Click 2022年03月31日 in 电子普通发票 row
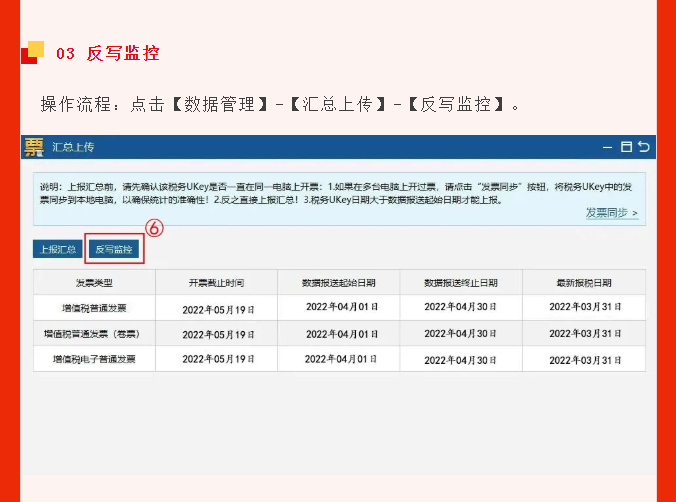Screen dimensions: 676x502 (585, 360)
